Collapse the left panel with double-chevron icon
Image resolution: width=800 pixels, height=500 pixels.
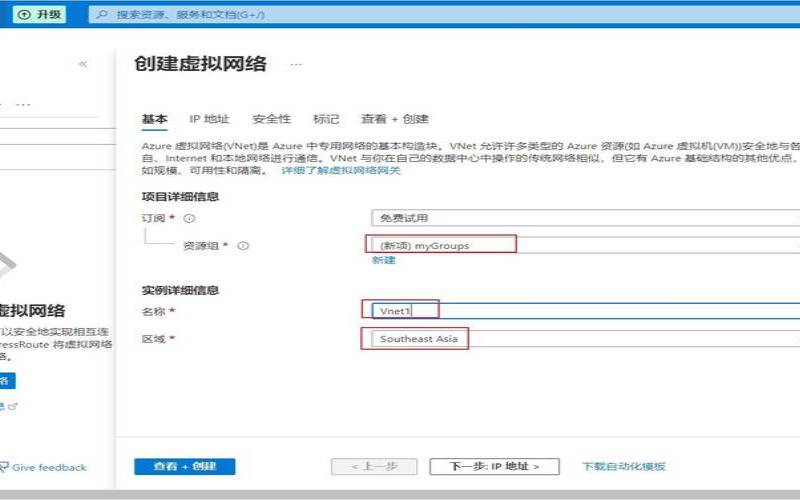tap(83, 64)
